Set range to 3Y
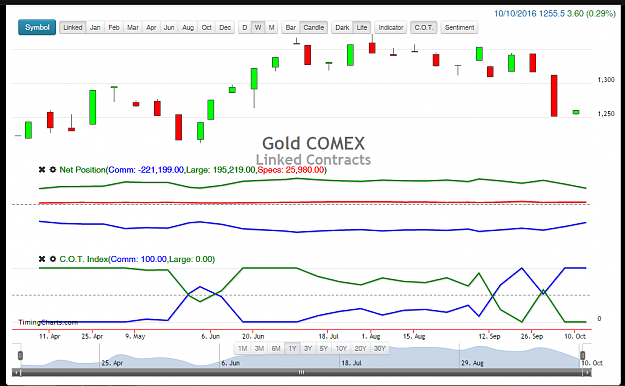The height and width of the screenshot is (386, 625). [308, 349]
